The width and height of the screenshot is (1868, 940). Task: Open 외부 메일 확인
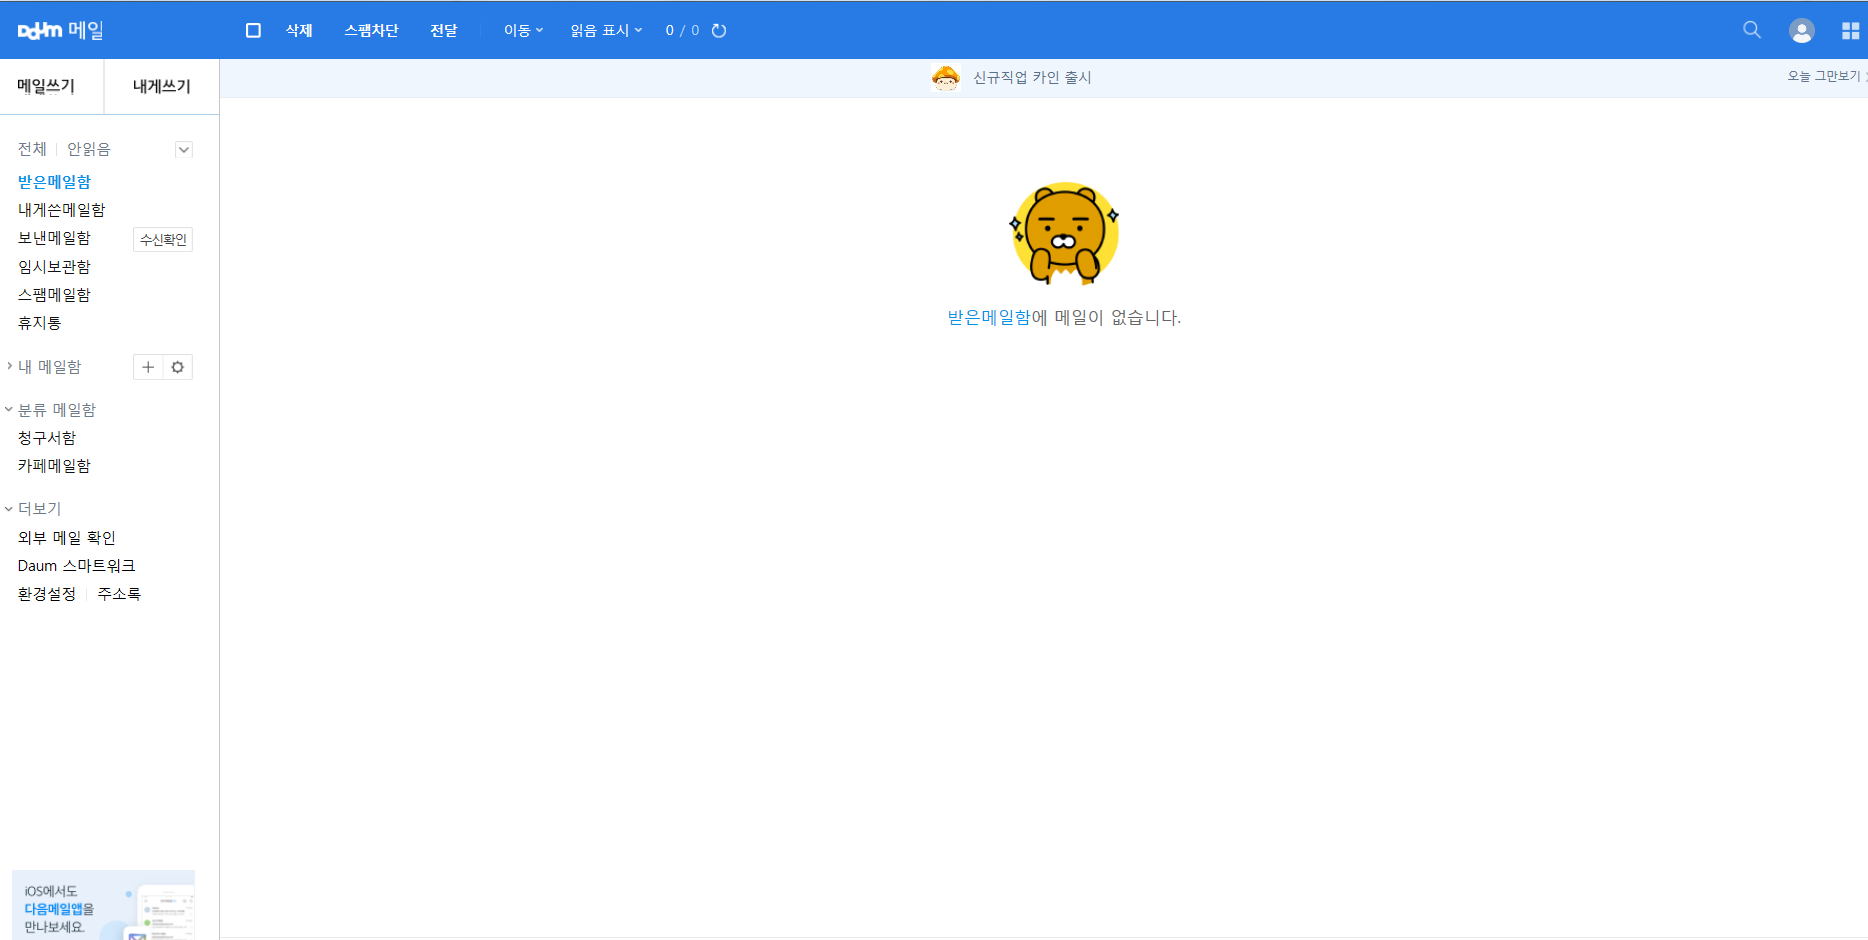pos(67,538)
